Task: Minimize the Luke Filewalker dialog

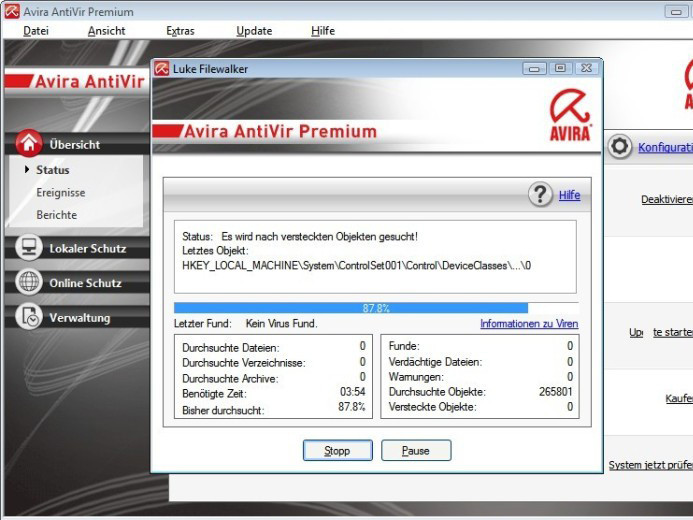Action: [x=534, y=68]
